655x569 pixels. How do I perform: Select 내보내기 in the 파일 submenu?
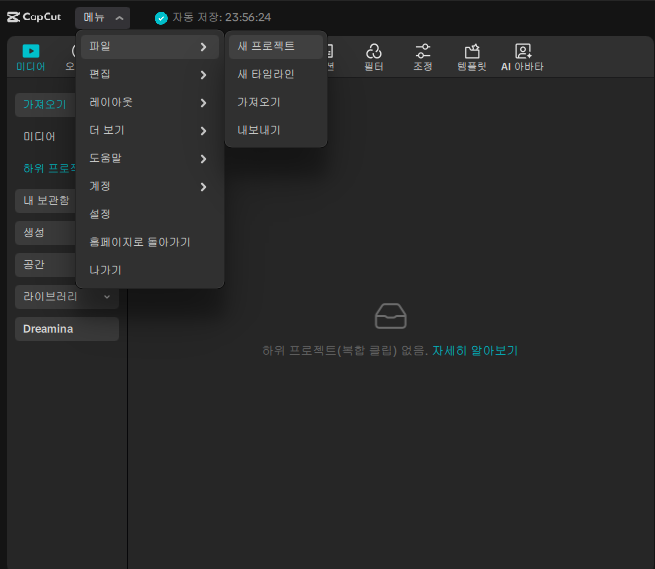[276, 130]
